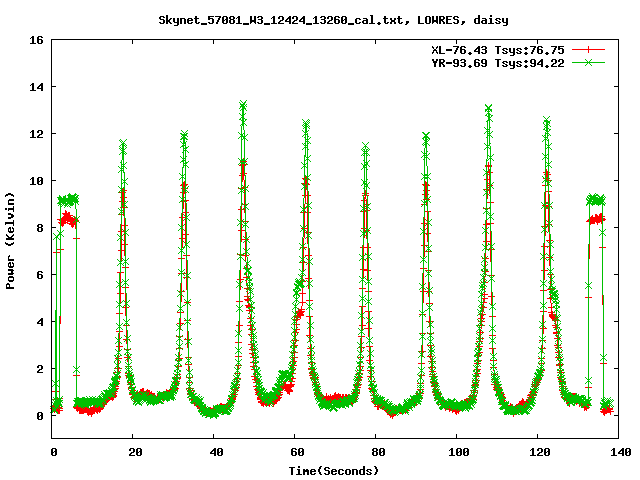Click the y-axis tick label 8
Image resolution: width=640 pixels, height=480 pixels.
coord(40,228)
